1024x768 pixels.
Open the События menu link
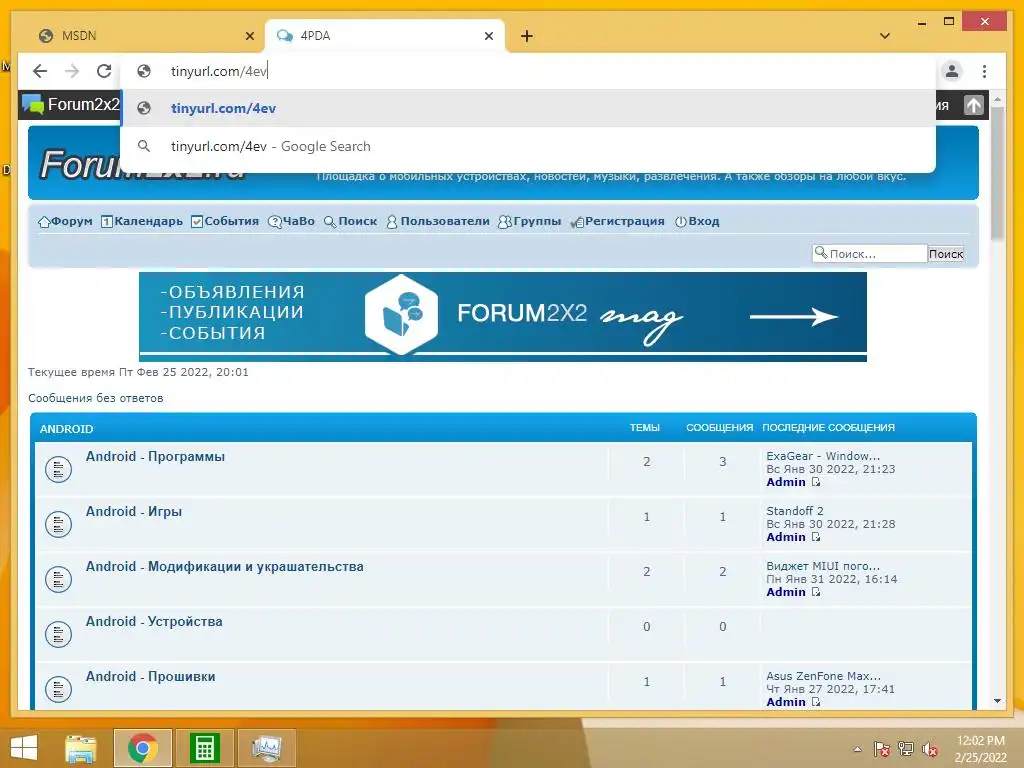(225, 221)
